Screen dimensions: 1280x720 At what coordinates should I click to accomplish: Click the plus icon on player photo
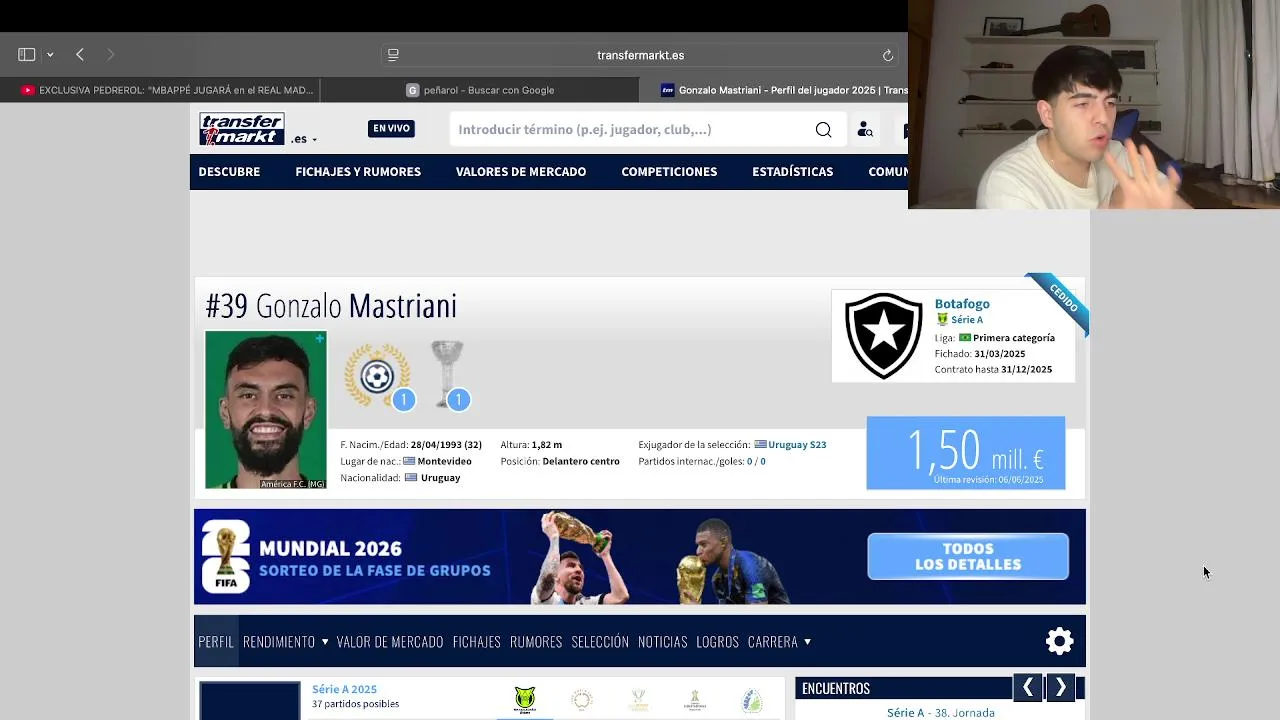[319, 339]
